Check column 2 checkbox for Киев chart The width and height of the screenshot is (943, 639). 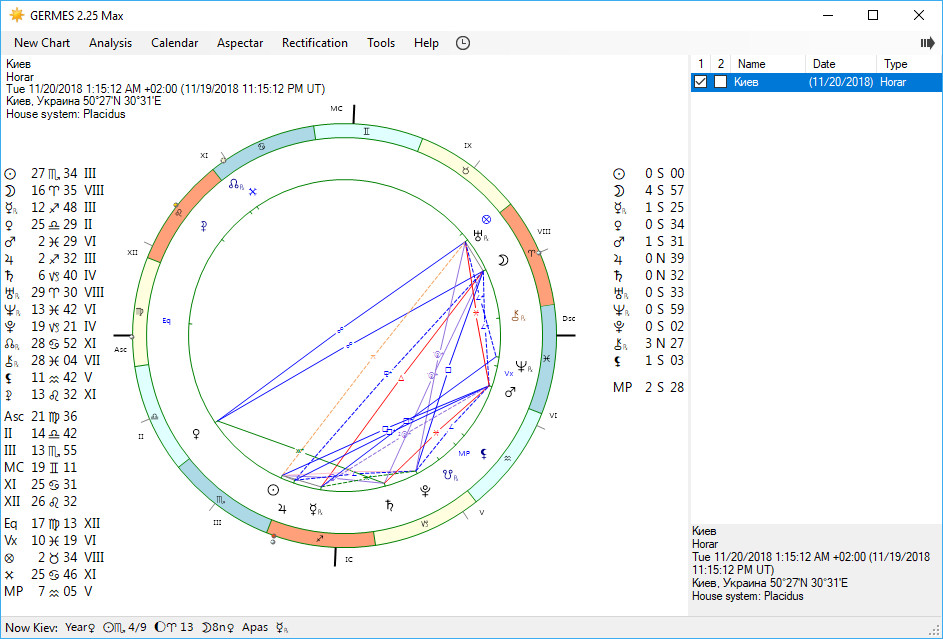click(720, 82)
